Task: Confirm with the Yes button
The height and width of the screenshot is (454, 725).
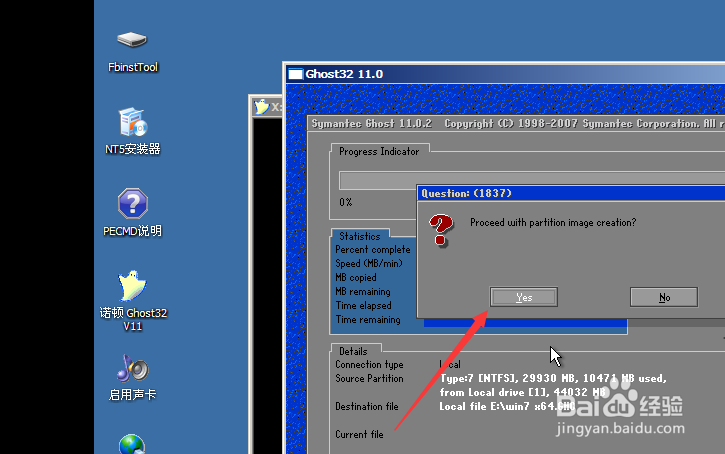Action: click(524, 297)
